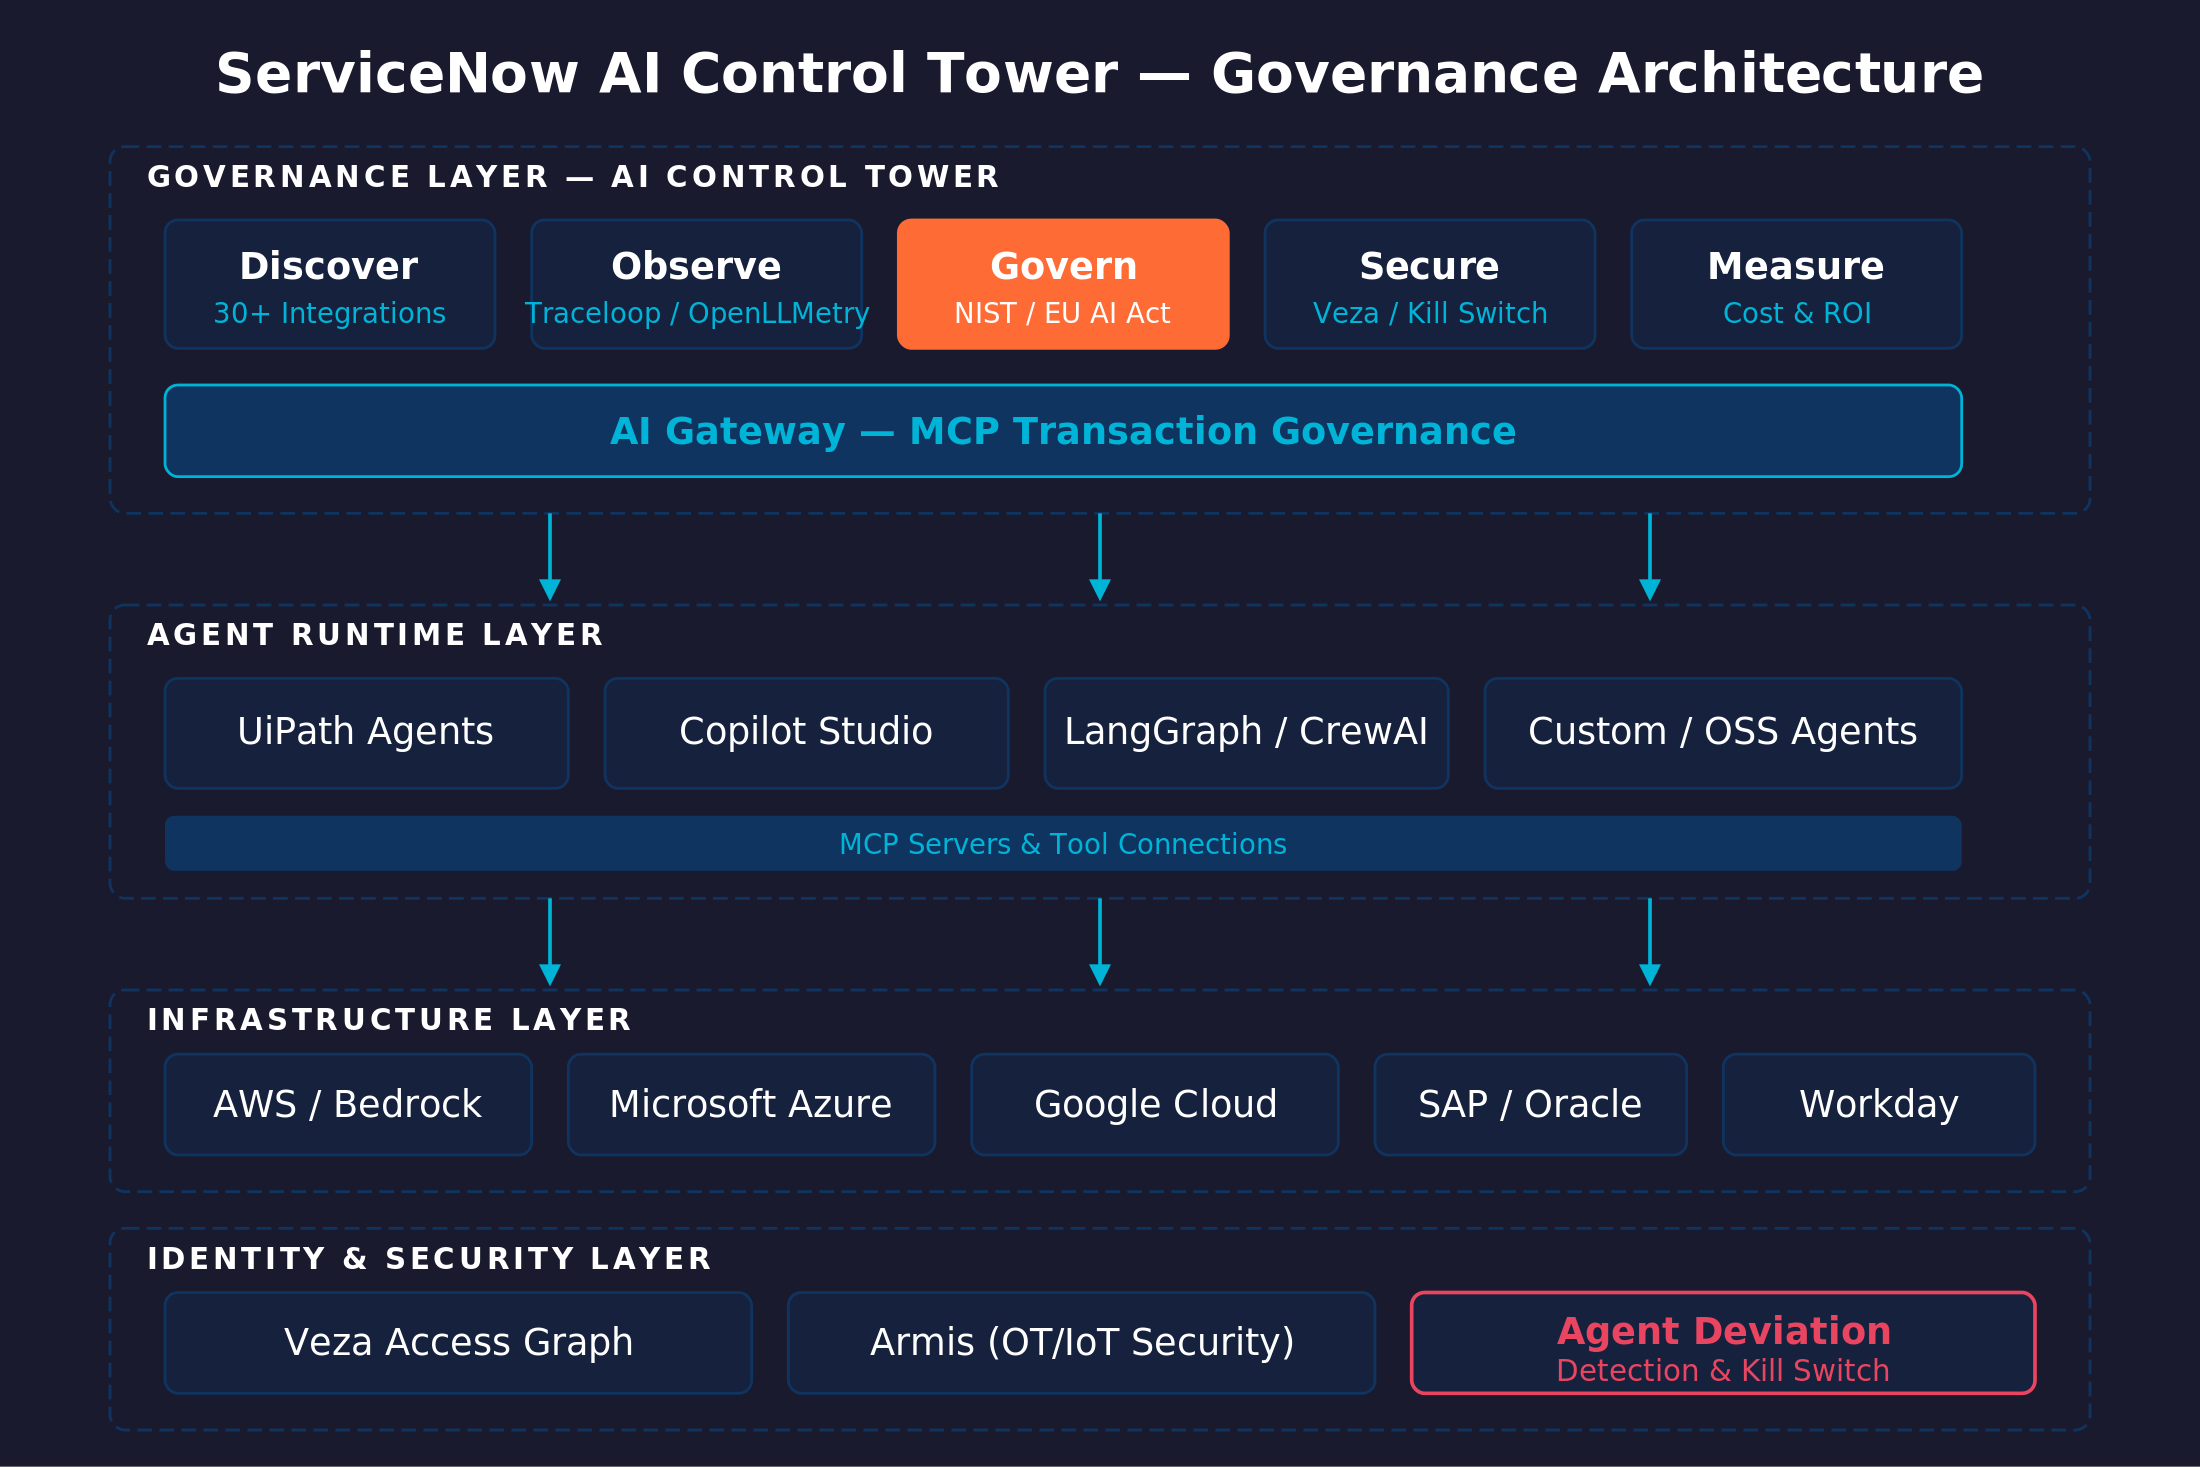Select the Google Cloud box
The height and width of the screenshot is (1467, 2200).
coord(1155,1104)
